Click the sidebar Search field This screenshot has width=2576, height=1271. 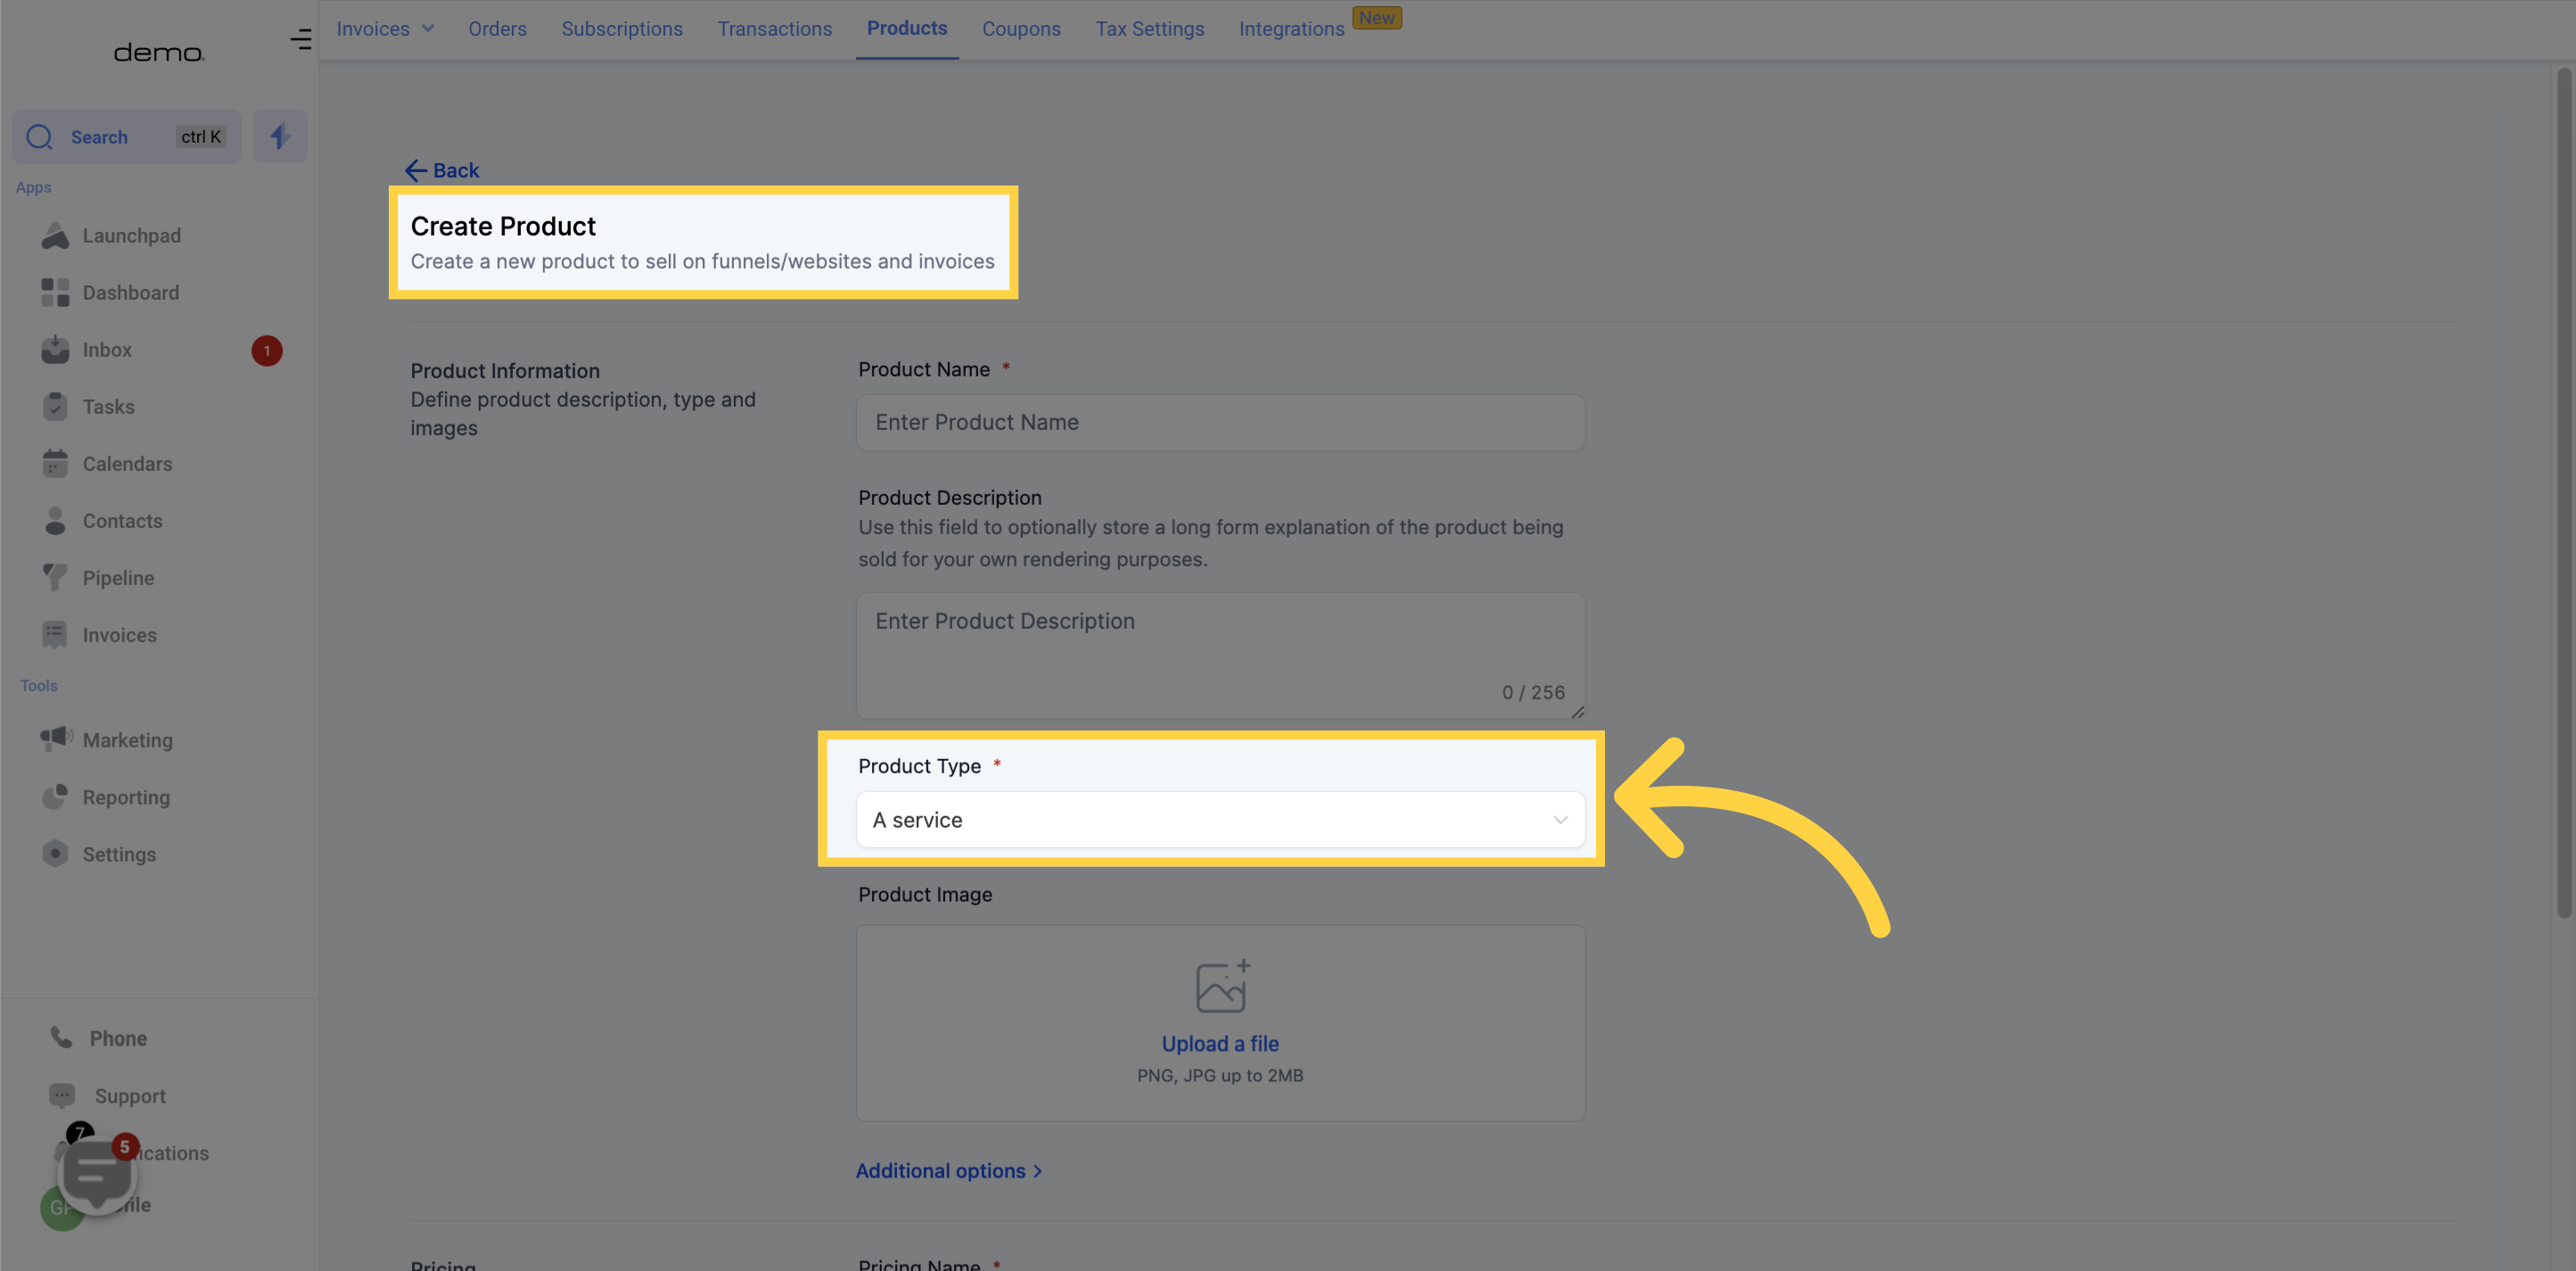point(126,137)
